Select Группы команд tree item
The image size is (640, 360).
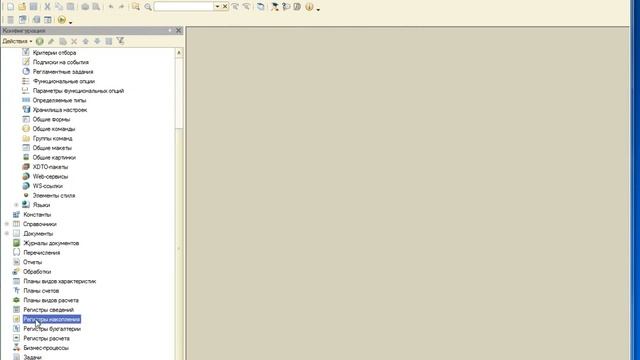52,138
